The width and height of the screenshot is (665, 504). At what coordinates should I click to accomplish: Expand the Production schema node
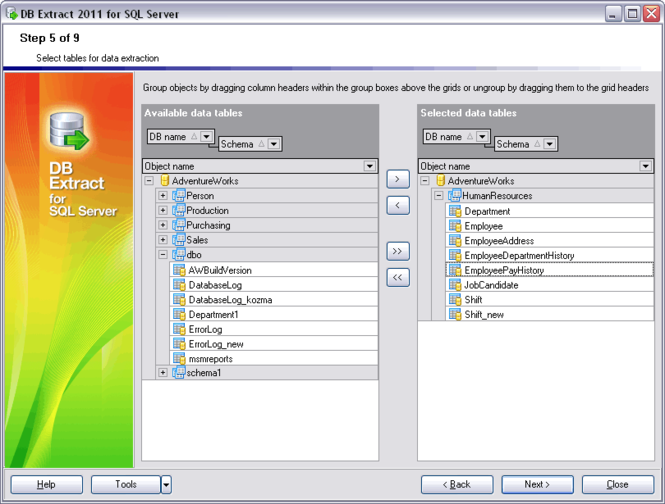163,210
